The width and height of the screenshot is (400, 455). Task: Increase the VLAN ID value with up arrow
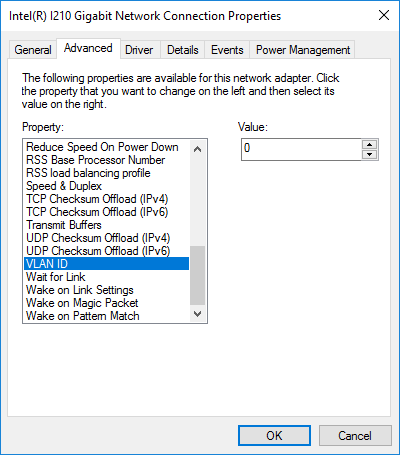pos(369,145)
